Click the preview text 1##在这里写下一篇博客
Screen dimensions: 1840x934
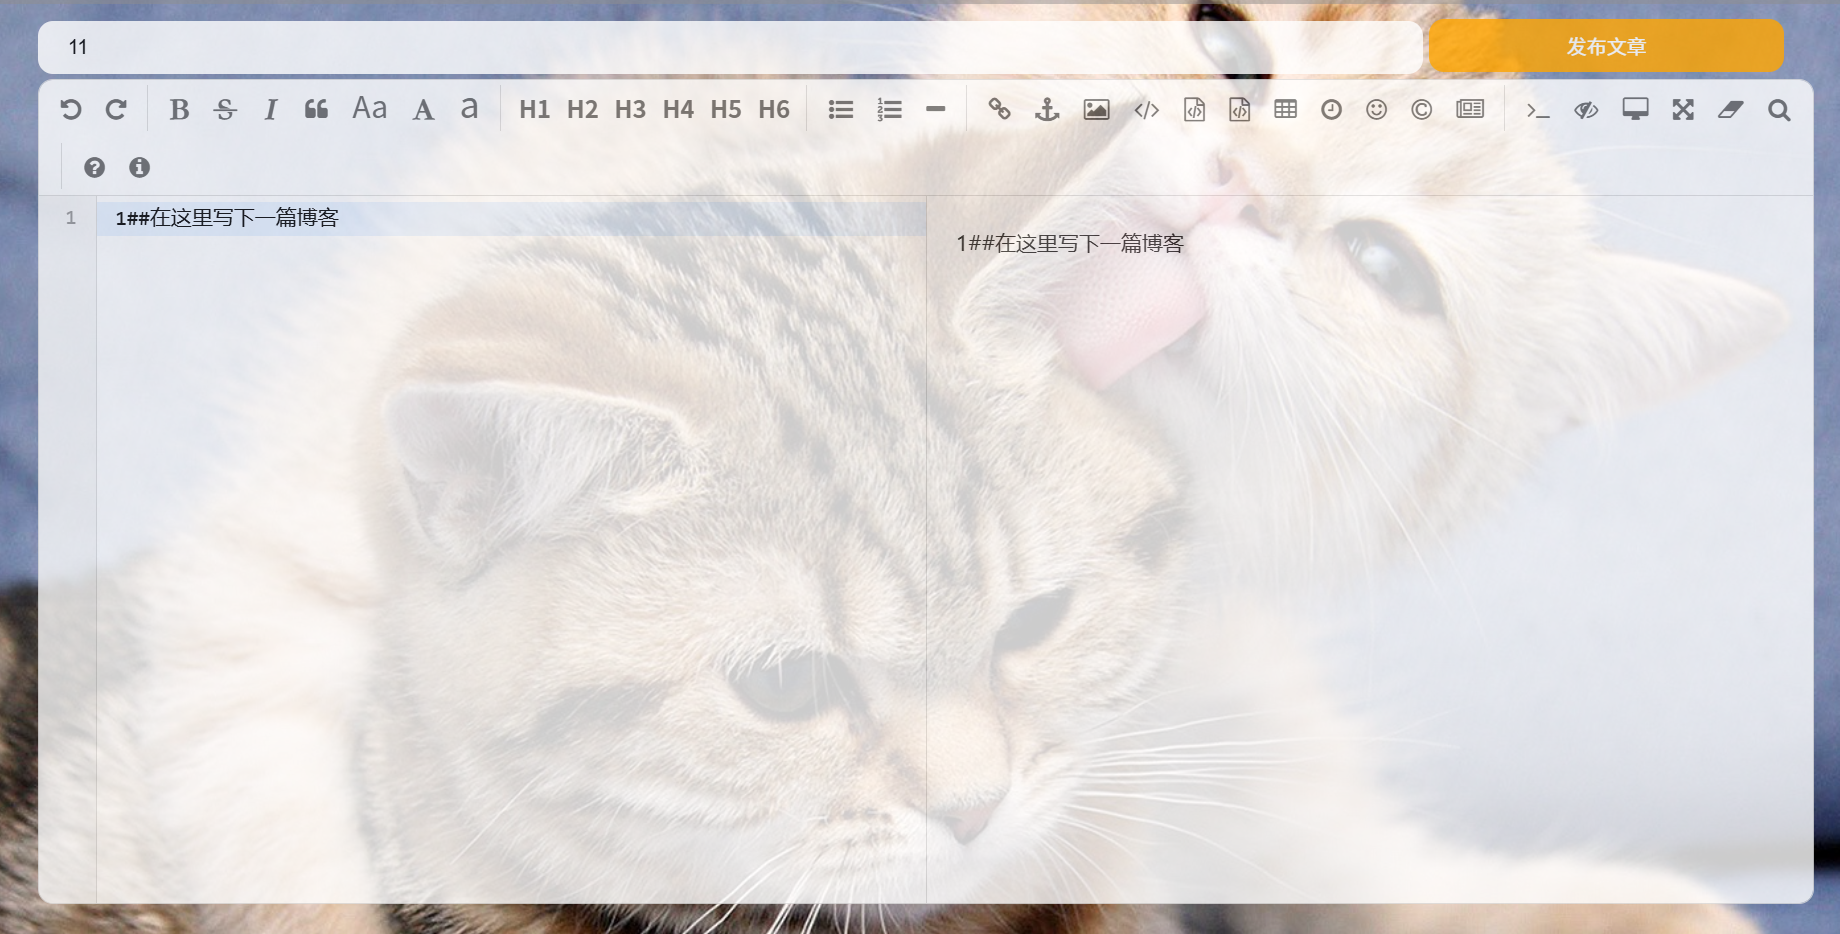pyautogui.click(x=1070, y=243)
